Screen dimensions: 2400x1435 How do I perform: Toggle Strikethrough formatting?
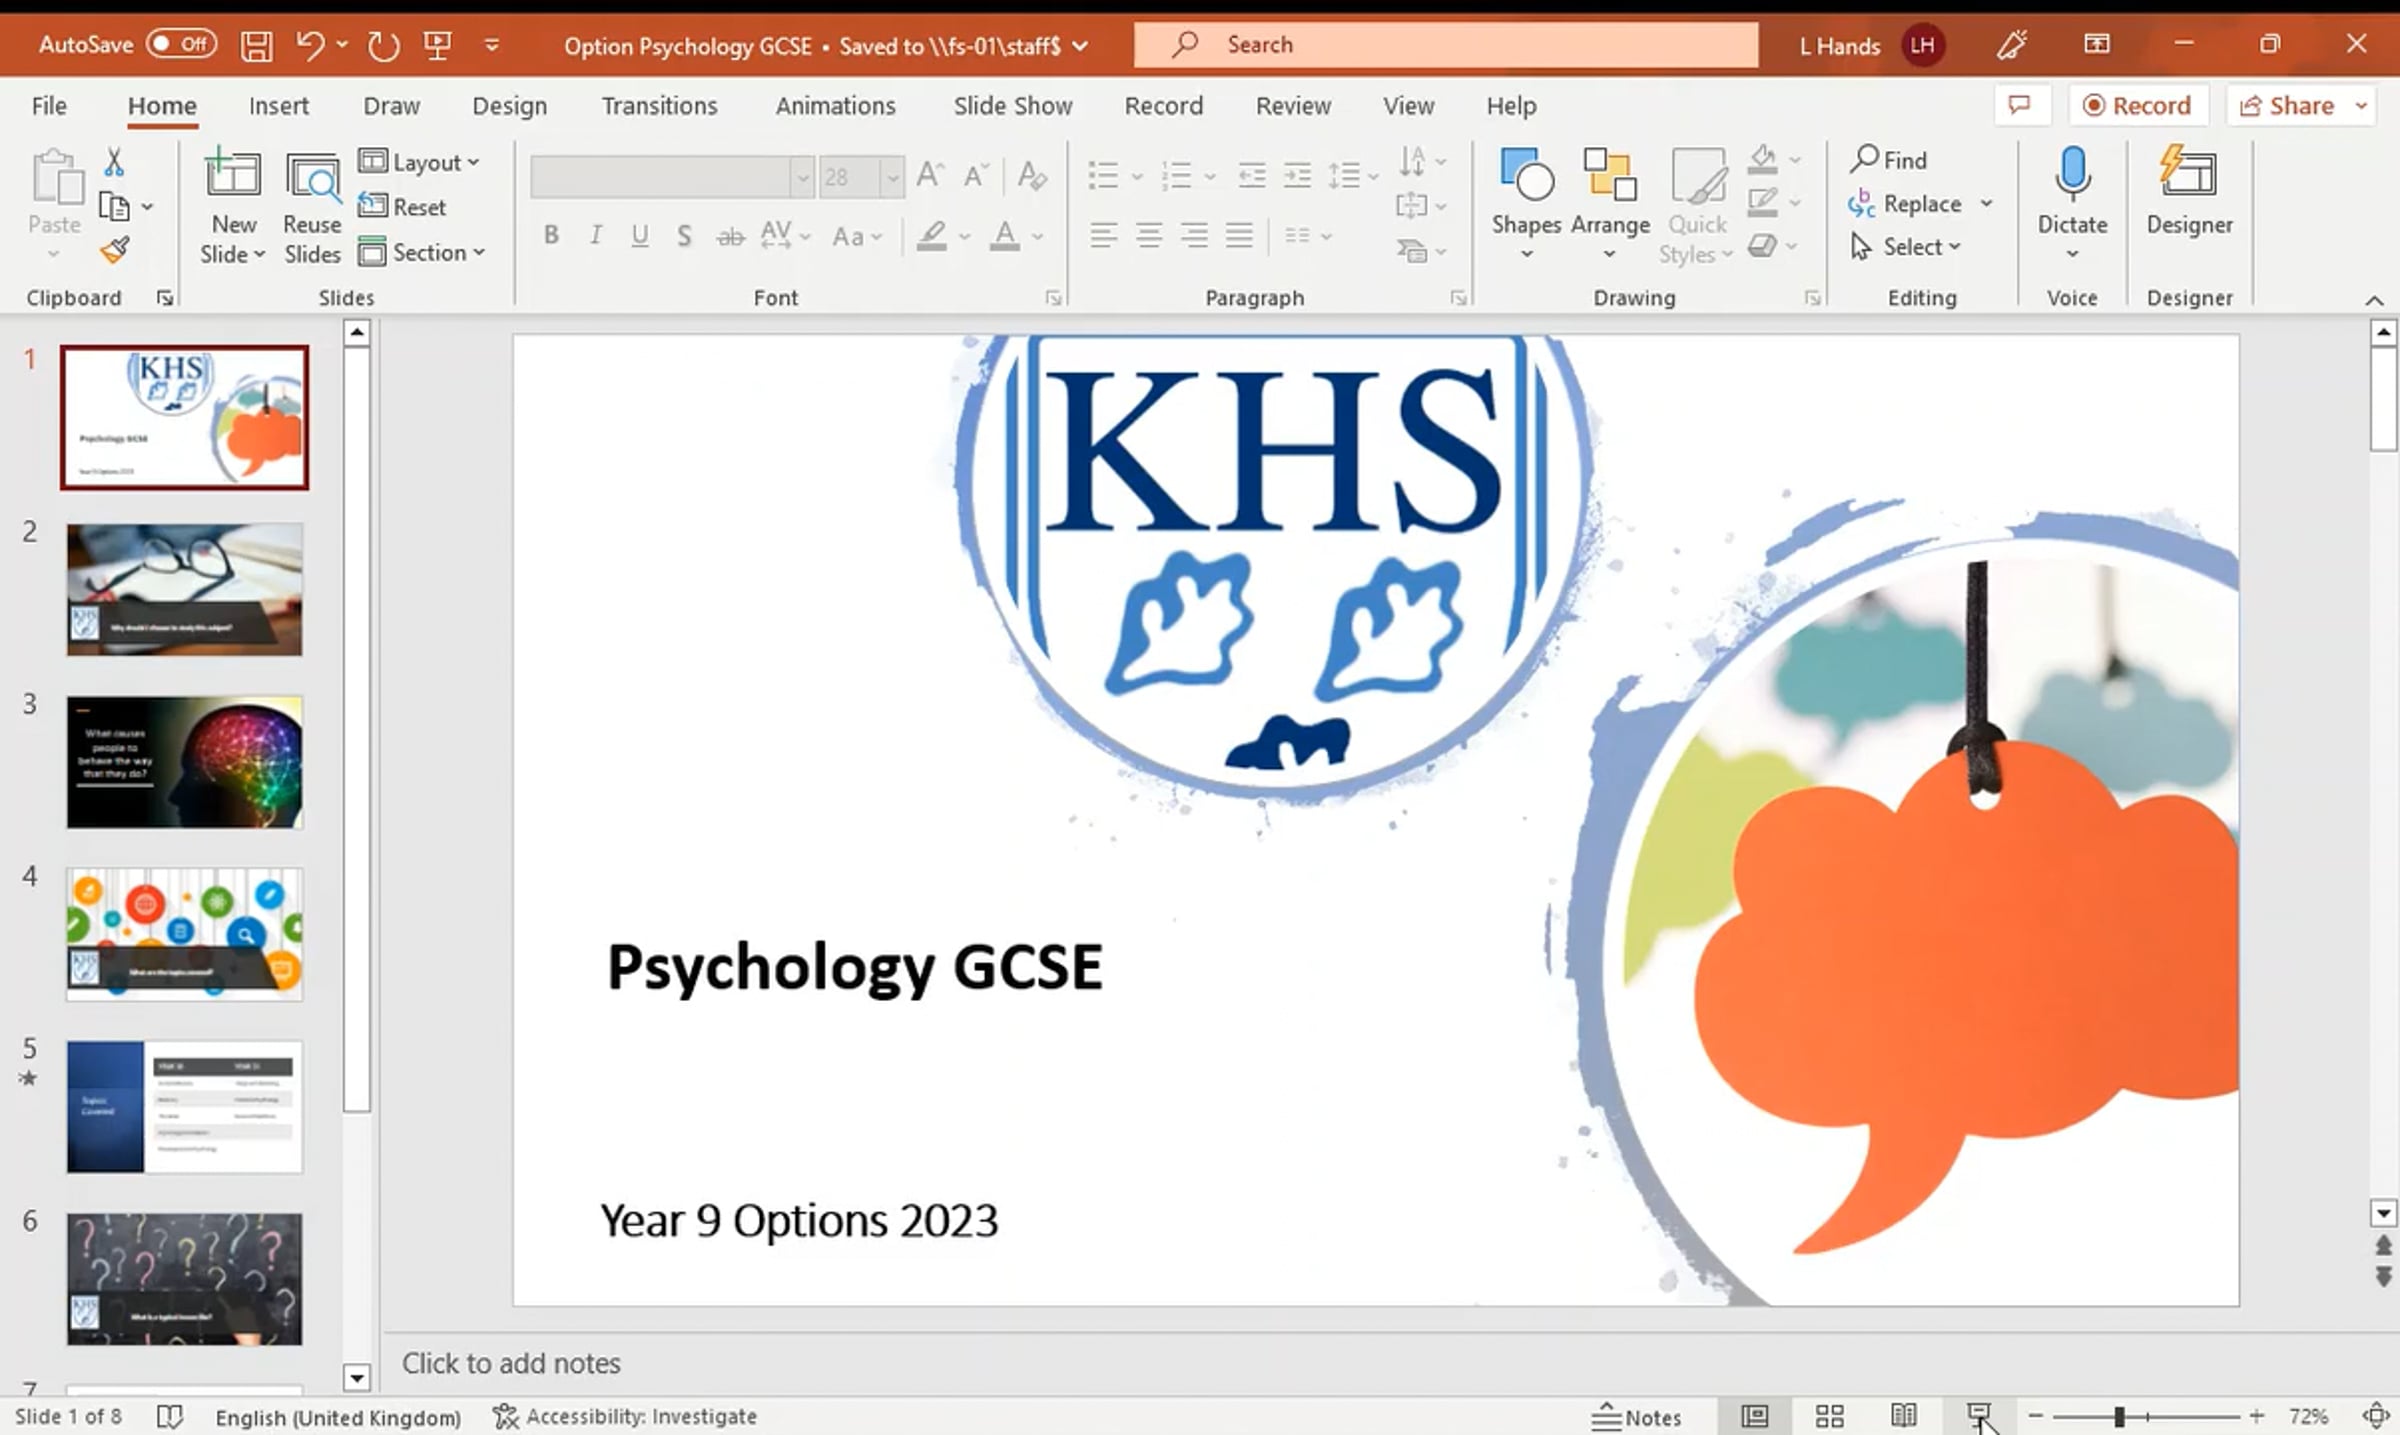(x=731, y=236)
